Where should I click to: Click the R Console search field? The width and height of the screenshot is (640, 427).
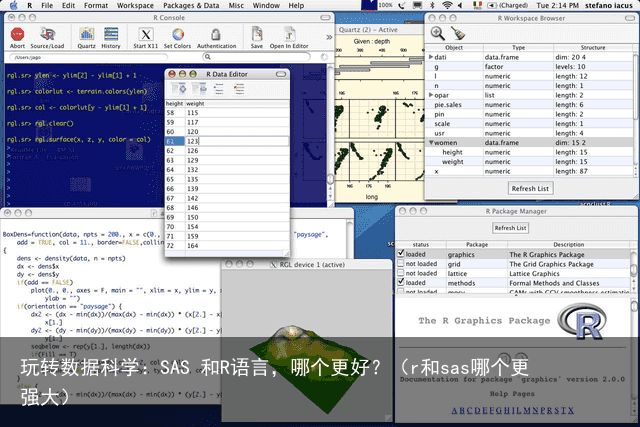point(257,57)
